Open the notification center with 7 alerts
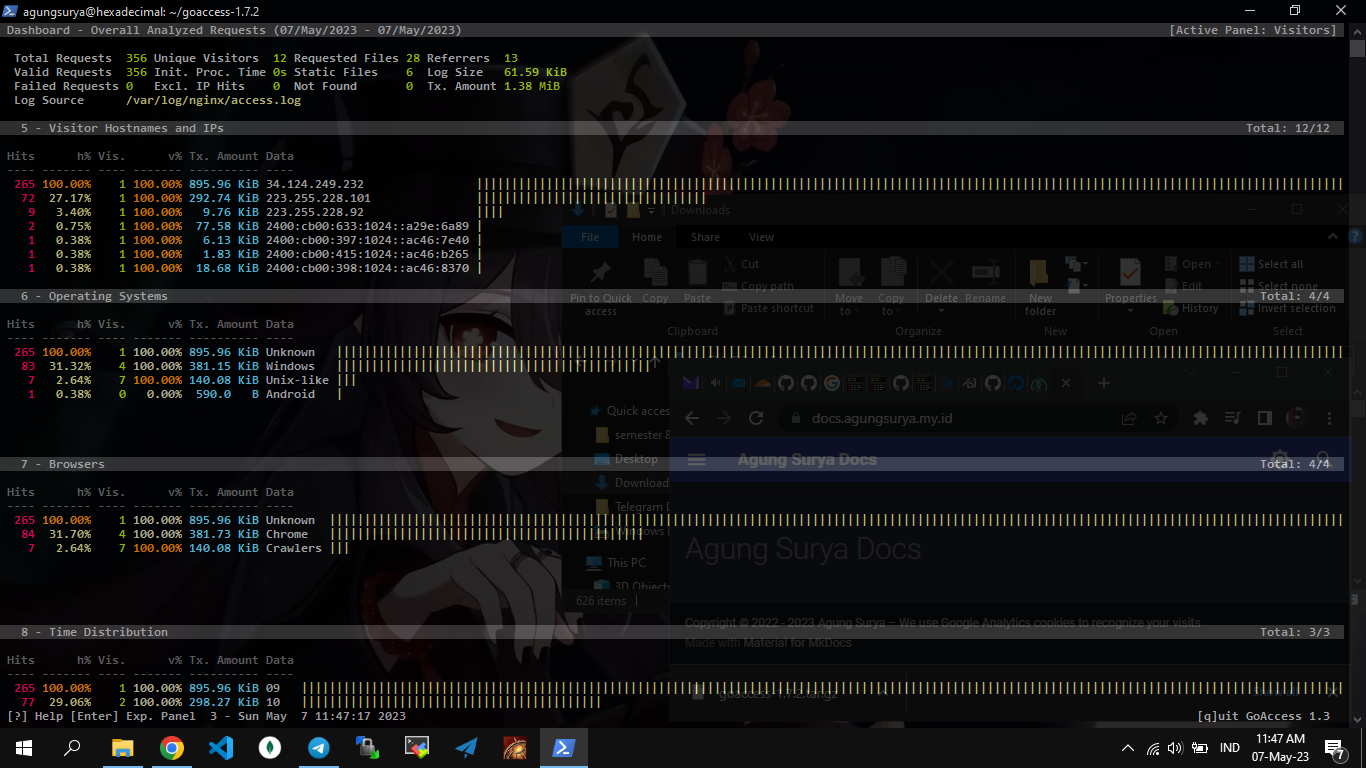The height and width of the screenshot is (768, 1366). [x=1334, y=748]
